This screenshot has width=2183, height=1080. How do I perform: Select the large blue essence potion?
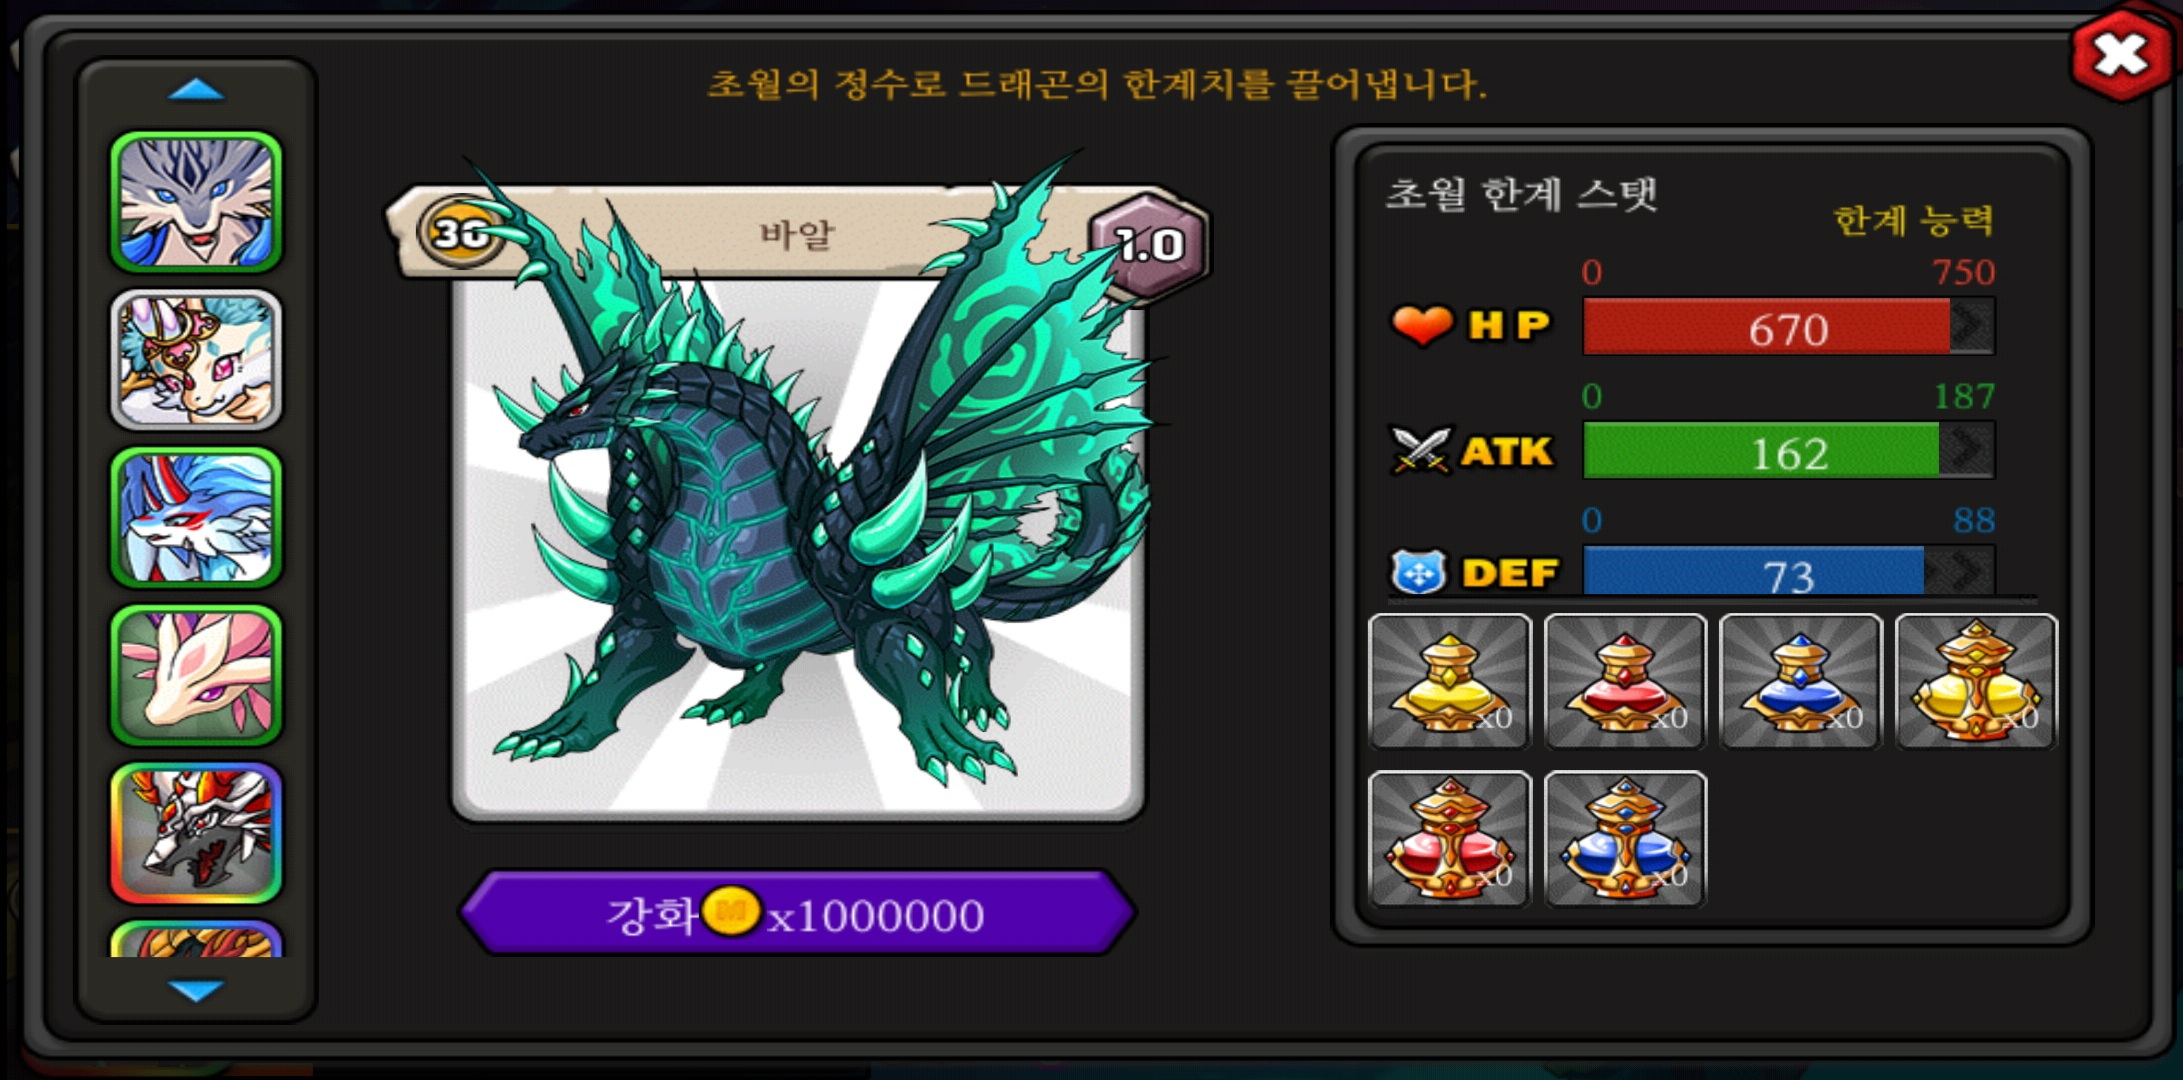pyautogui.click(x=1625, y=839)
